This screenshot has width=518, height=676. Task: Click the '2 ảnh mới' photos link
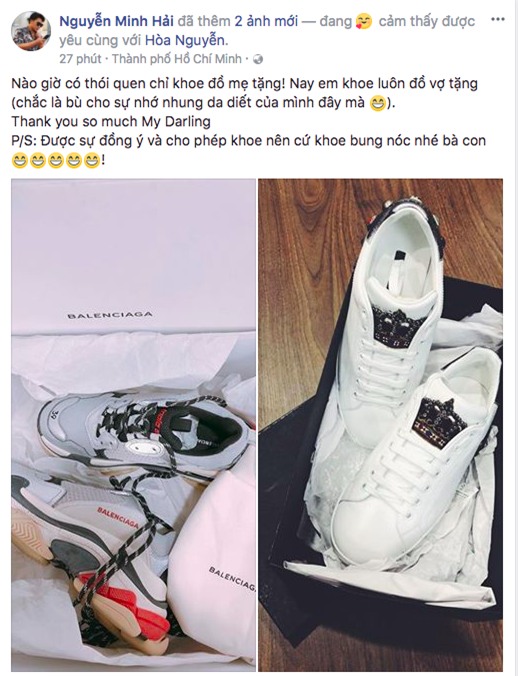click(266, 21)
